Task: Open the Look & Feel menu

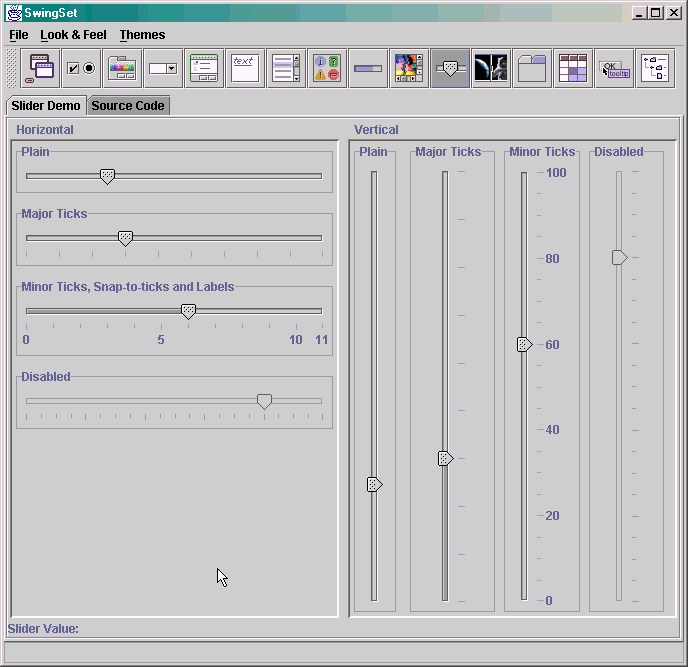Action: point(73,35)
